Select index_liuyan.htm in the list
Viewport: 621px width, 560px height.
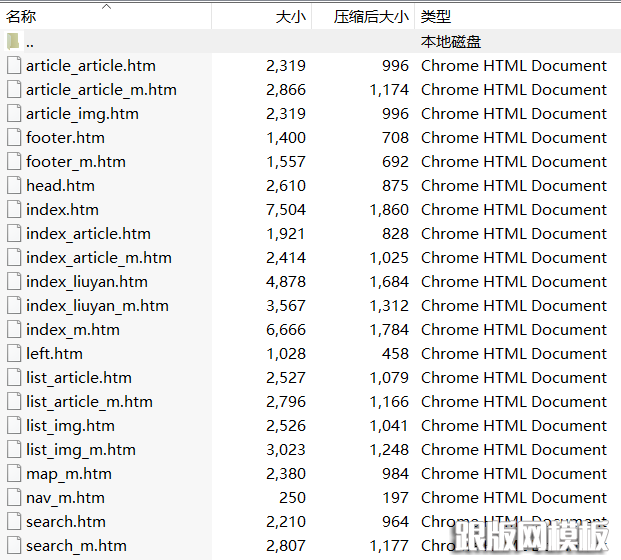pos(86,281)
